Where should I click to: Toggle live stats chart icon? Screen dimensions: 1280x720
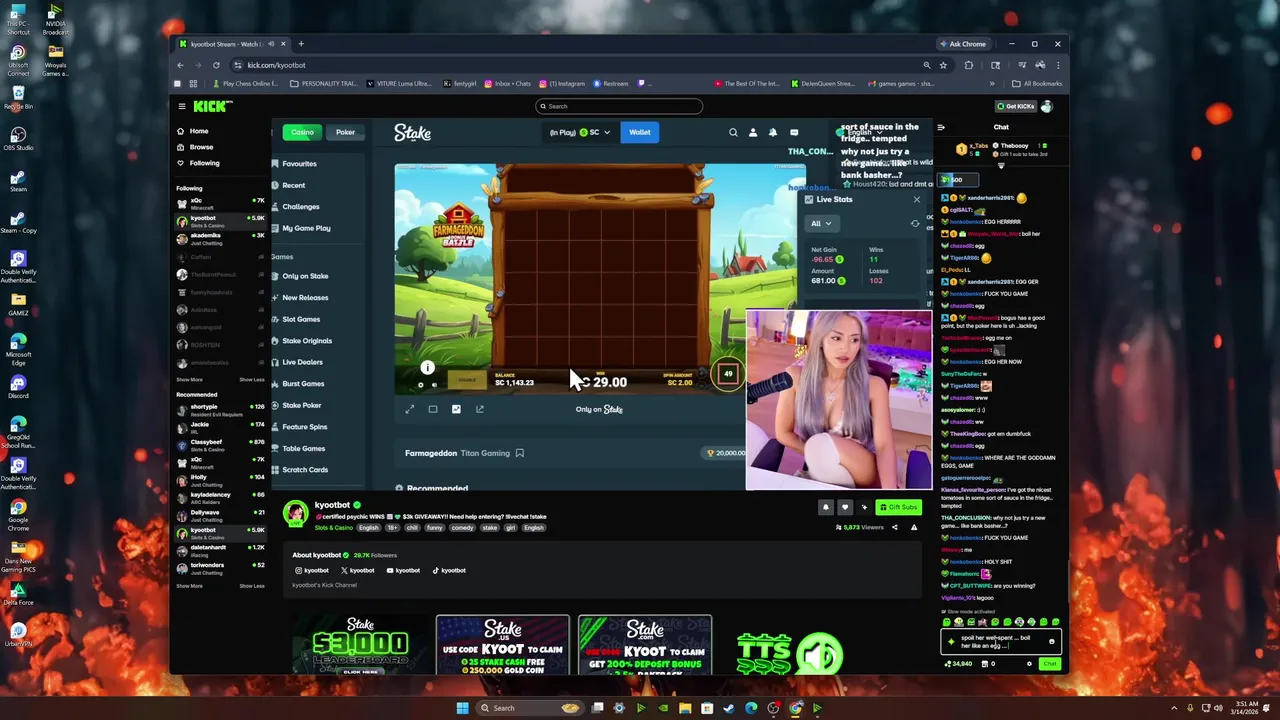pyautogui.click(x=456, y=409)
